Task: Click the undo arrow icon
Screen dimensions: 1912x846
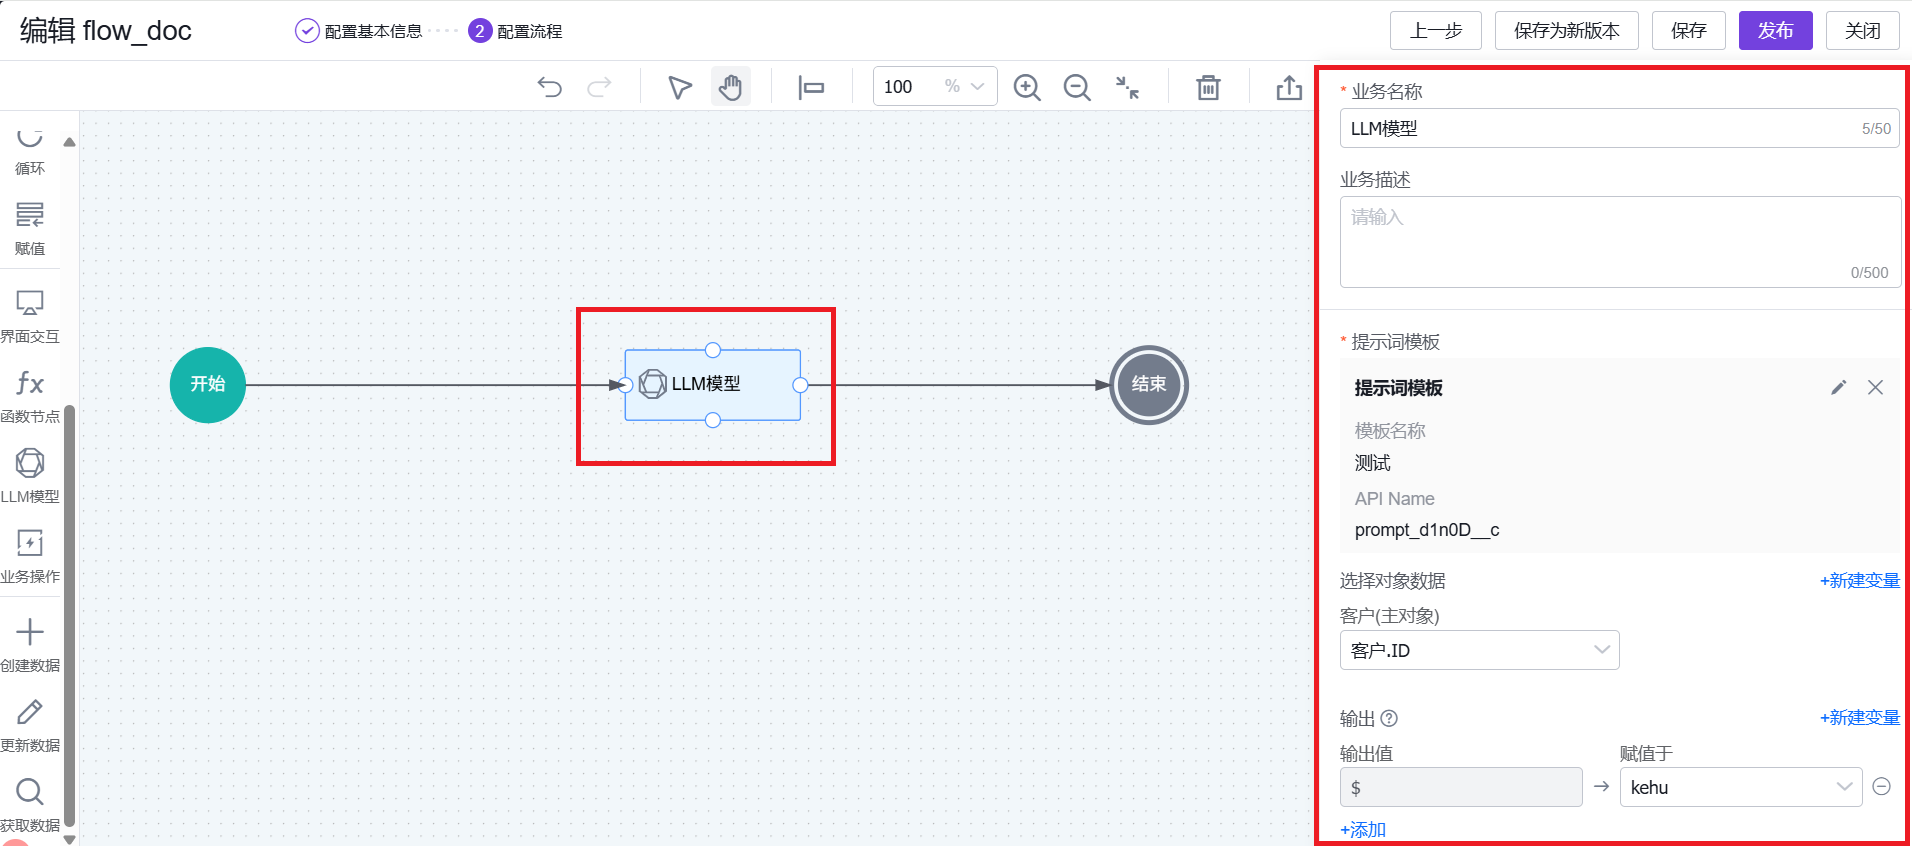Action: pos(549,87)
